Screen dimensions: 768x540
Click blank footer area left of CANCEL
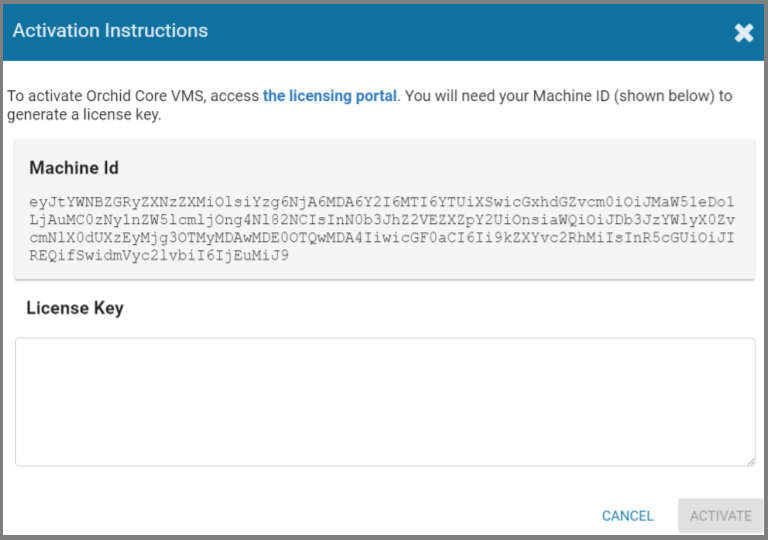coord(300,516)
